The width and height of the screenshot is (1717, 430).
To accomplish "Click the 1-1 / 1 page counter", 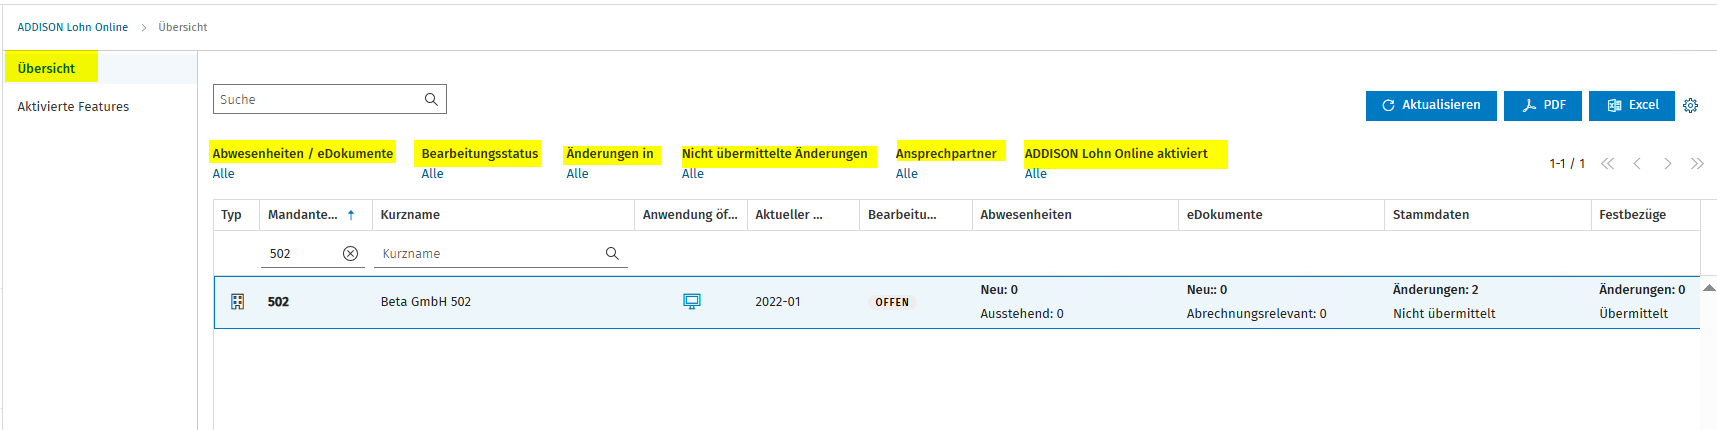I will pos(1567,163).
